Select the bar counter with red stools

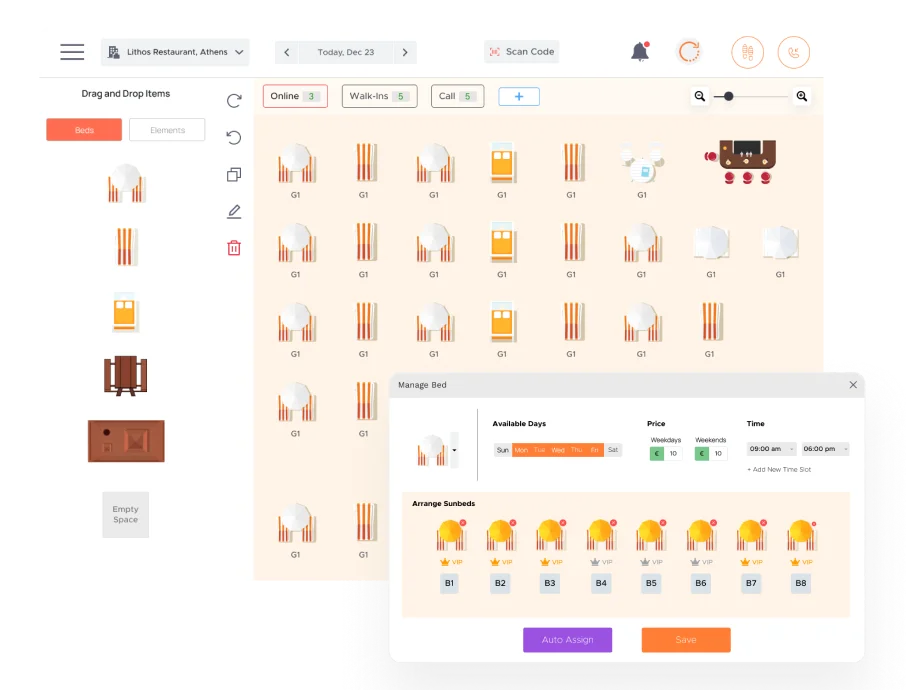click(x=741, y=162)
